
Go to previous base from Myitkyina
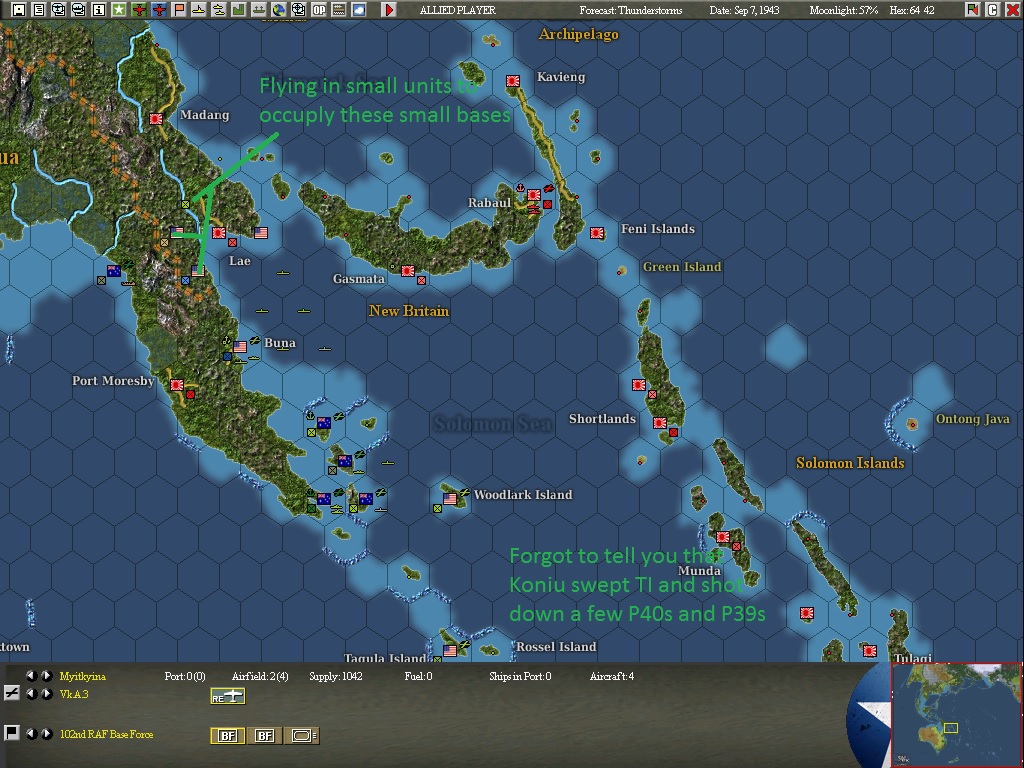pyautogui.click(x=31, y=676)
